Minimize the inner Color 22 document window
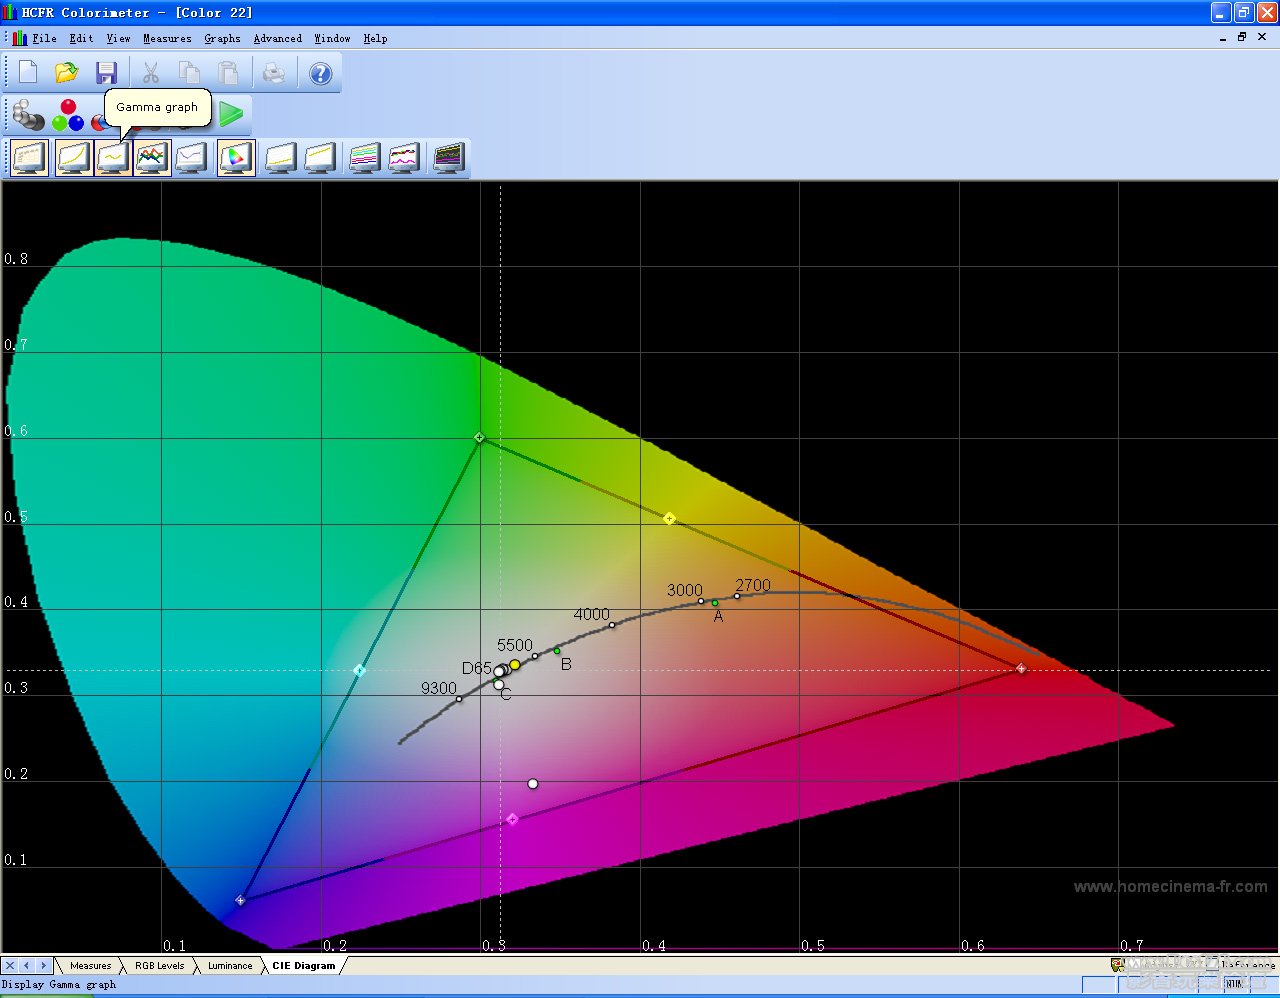This screenshot has height=998, width=1280. click(x=1222, y=37)
